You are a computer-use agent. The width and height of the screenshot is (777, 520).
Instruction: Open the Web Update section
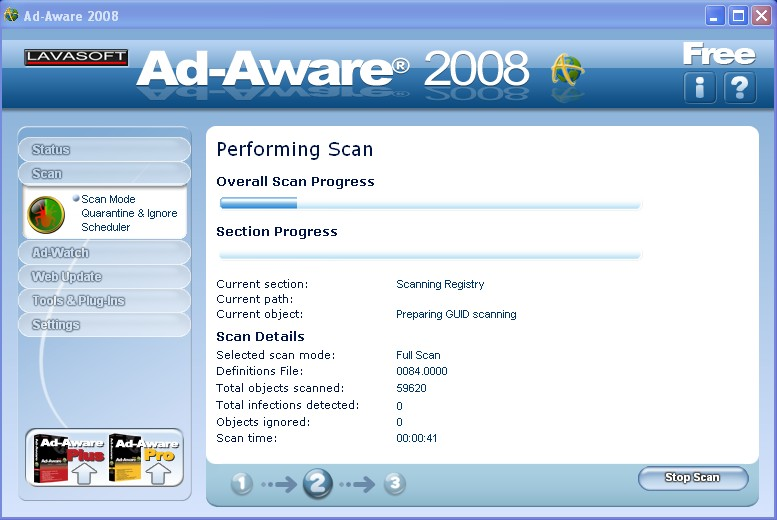pyautogui.click(x=104, y=277)
